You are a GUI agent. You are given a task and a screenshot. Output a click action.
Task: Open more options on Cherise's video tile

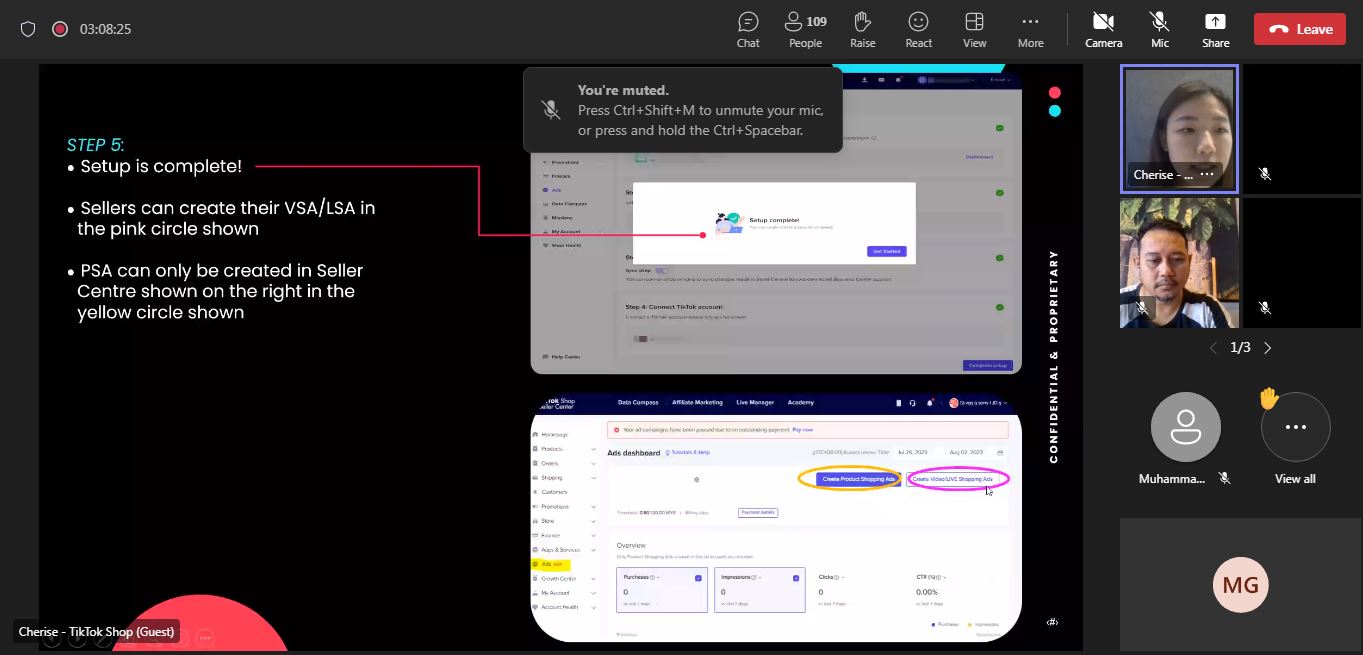tap(1207, 174)
